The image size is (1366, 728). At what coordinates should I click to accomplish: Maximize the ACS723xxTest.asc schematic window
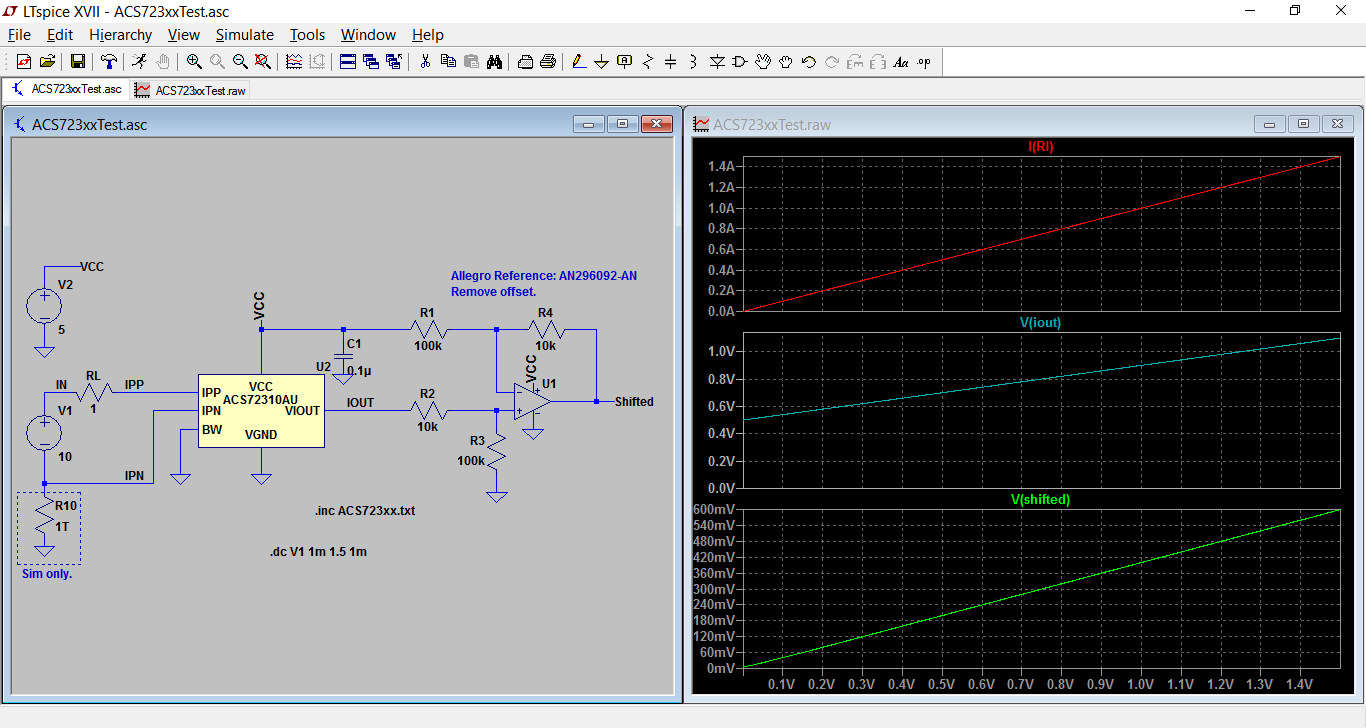[622, 124]
